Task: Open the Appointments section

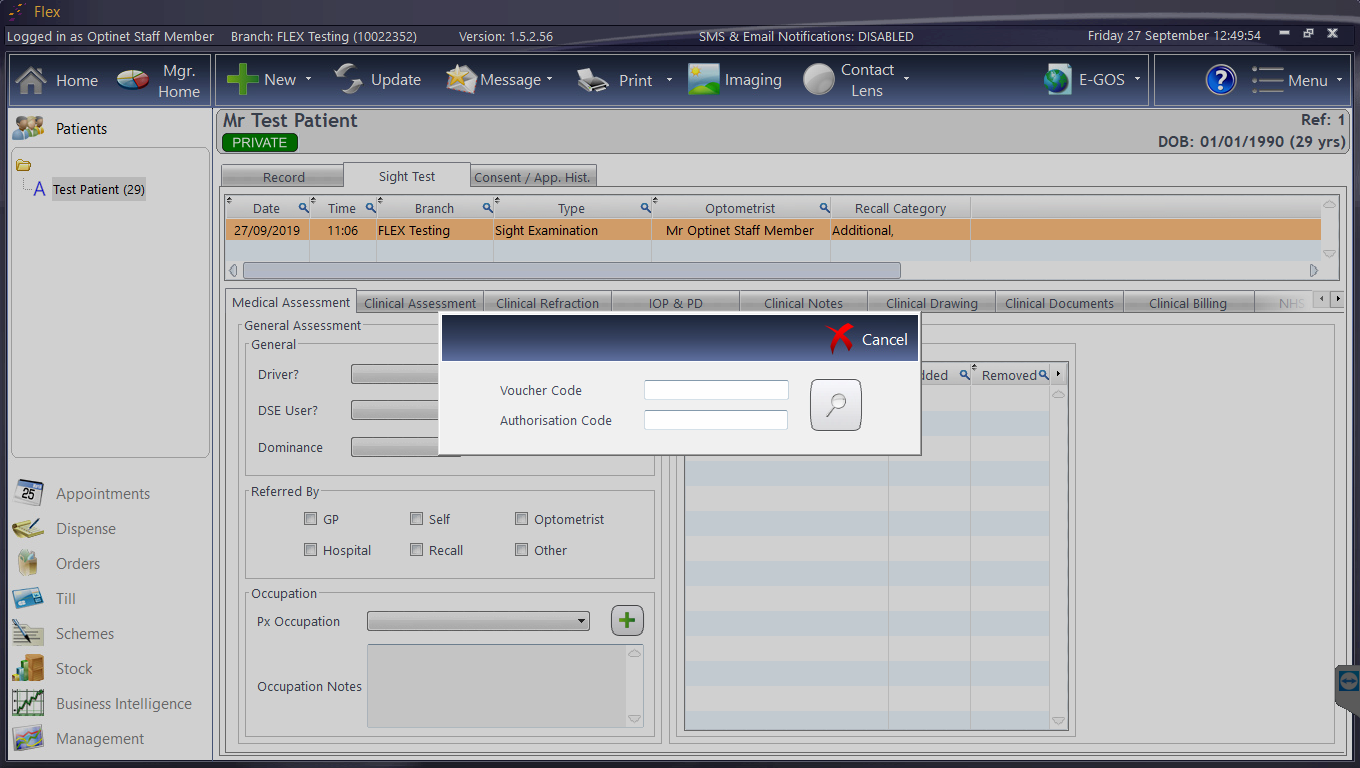Action: [x=101, y=493]
